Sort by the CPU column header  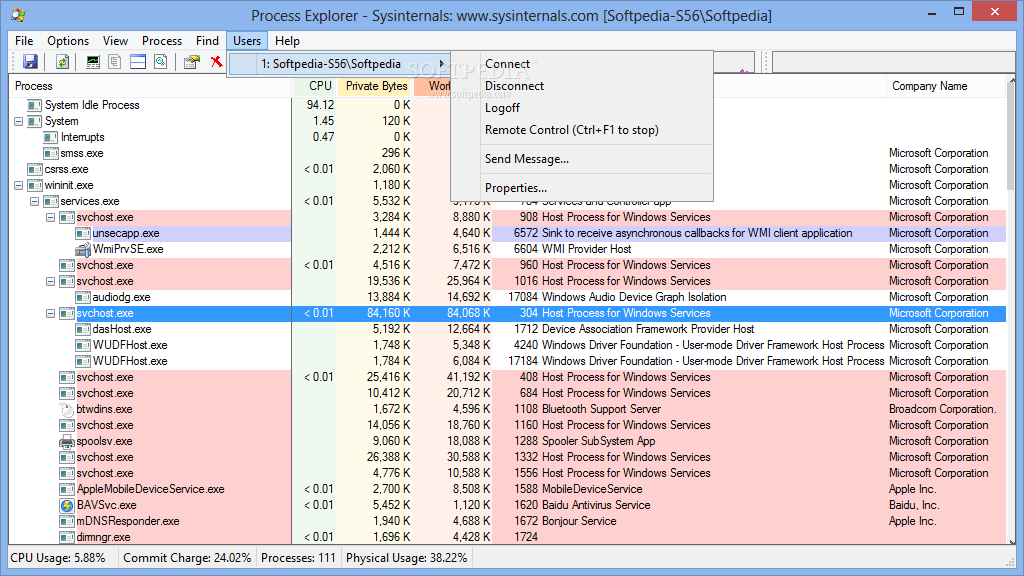pos(314,86)
